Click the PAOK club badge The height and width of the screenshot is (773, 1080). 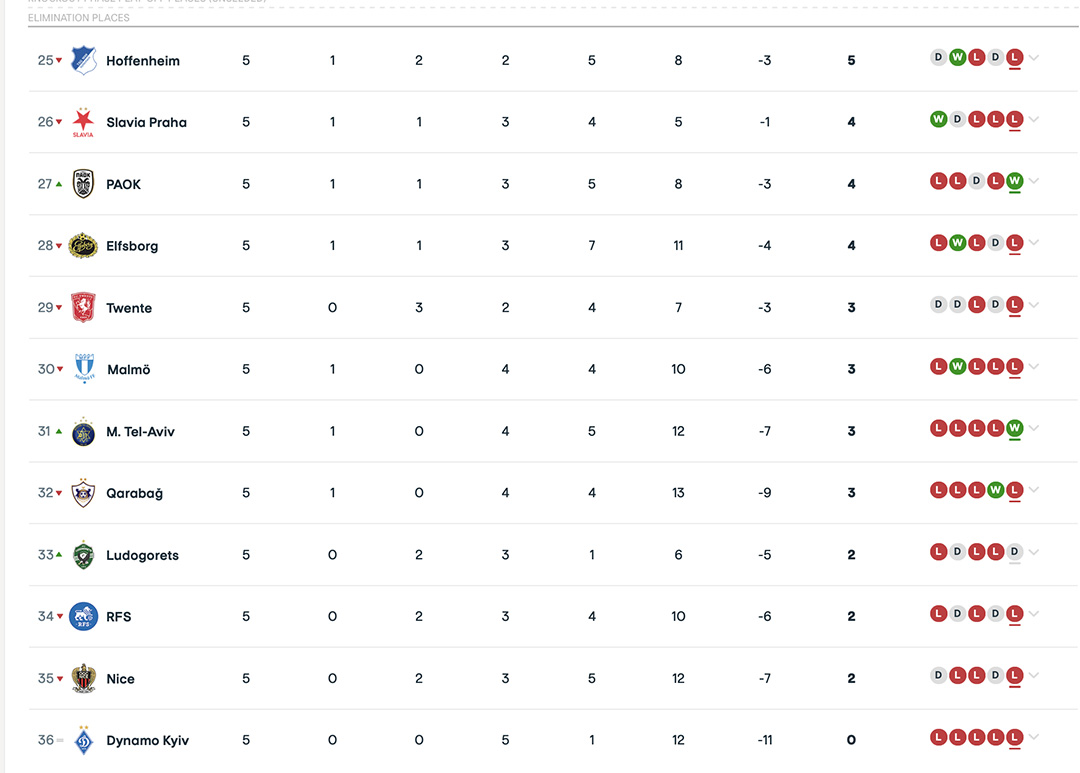[x=83, y=184]
